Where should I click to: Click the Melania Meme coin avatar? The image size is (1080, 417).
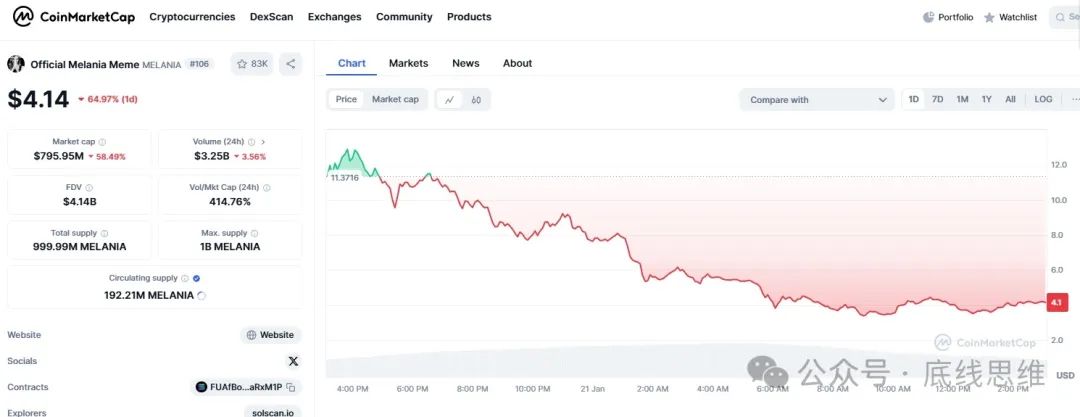[x=16, y=64]
